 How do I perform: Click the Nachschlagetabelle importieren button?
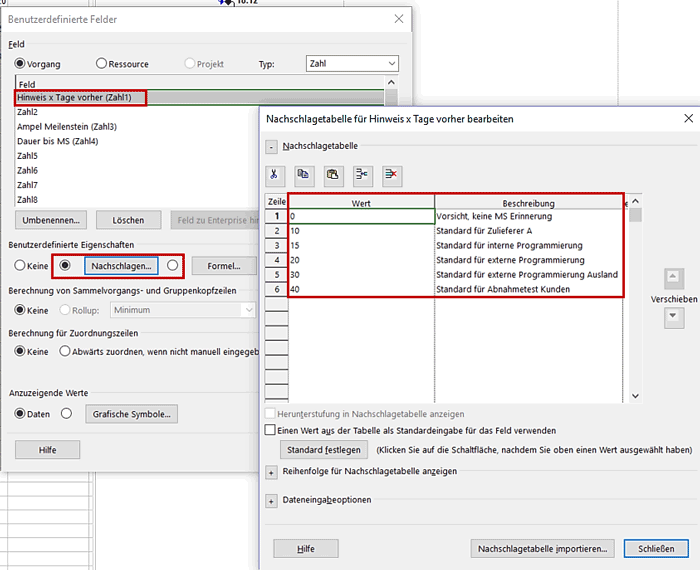coord(542,548)
